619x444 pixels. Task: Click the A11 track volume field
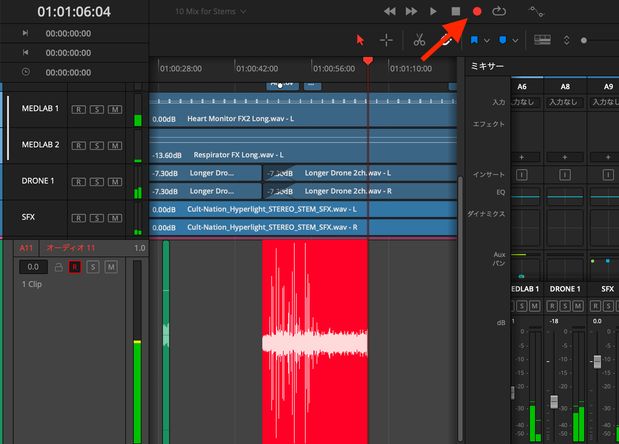pos(32,267)
